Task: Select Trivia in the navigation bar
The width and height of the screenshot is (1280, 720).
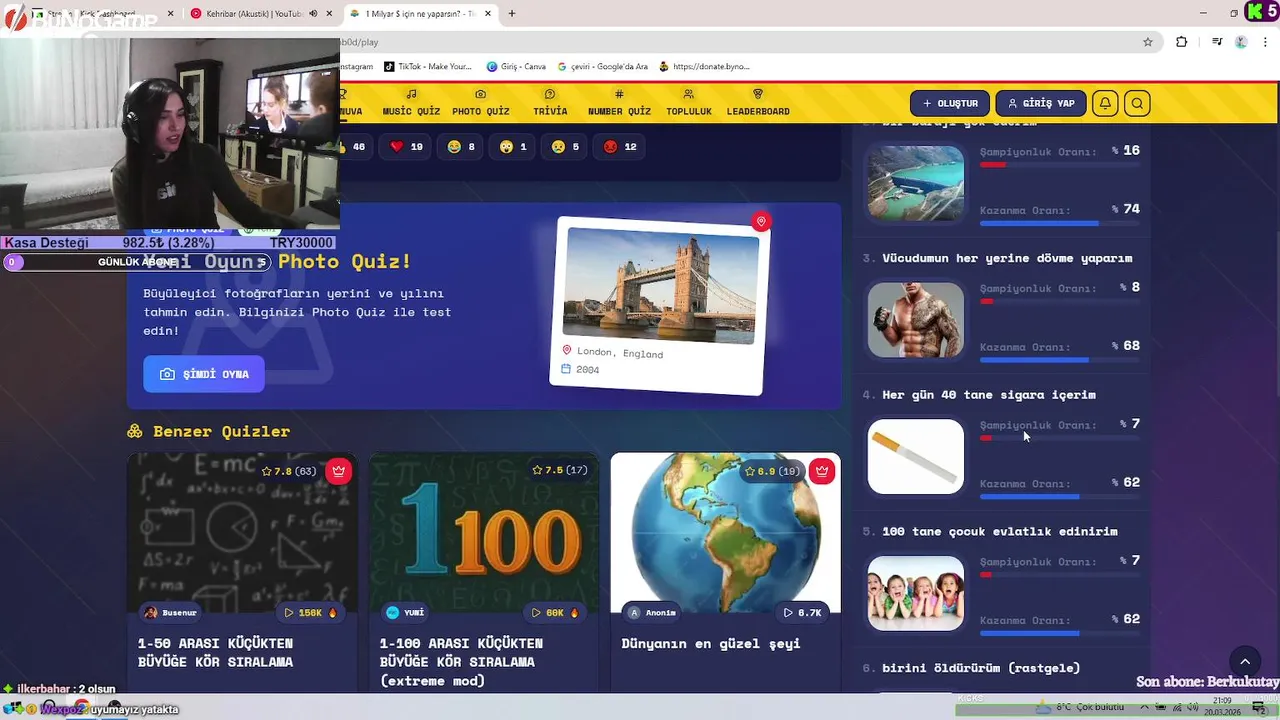Action: 550,103
